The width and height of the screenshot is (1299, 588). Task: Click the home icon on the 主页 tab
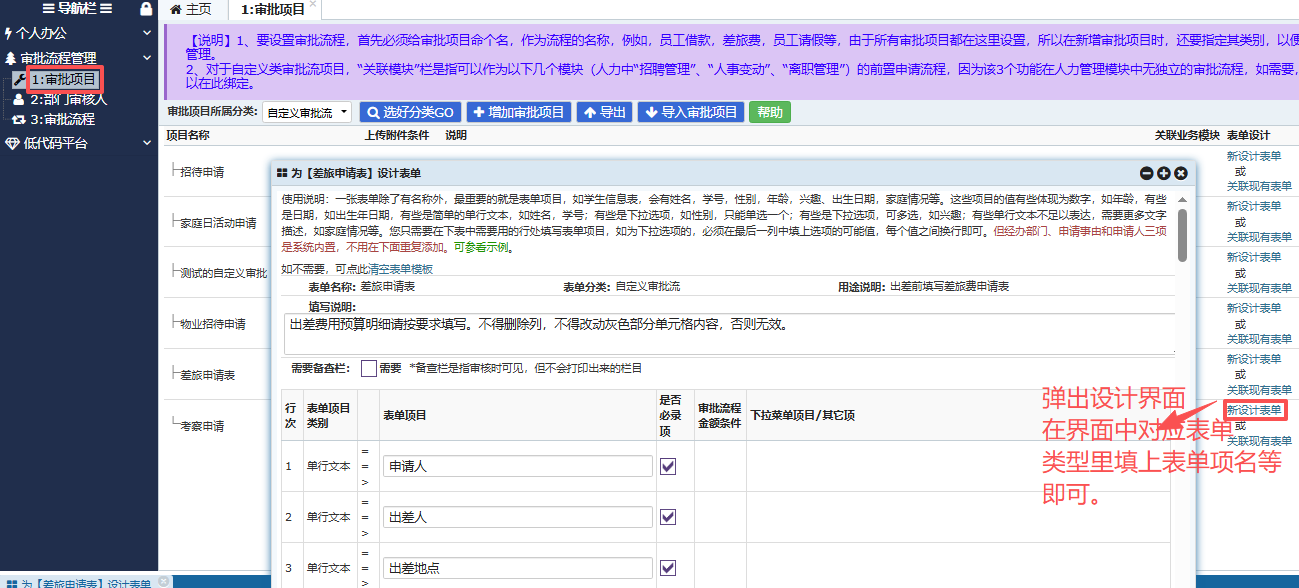click(176, 9)
